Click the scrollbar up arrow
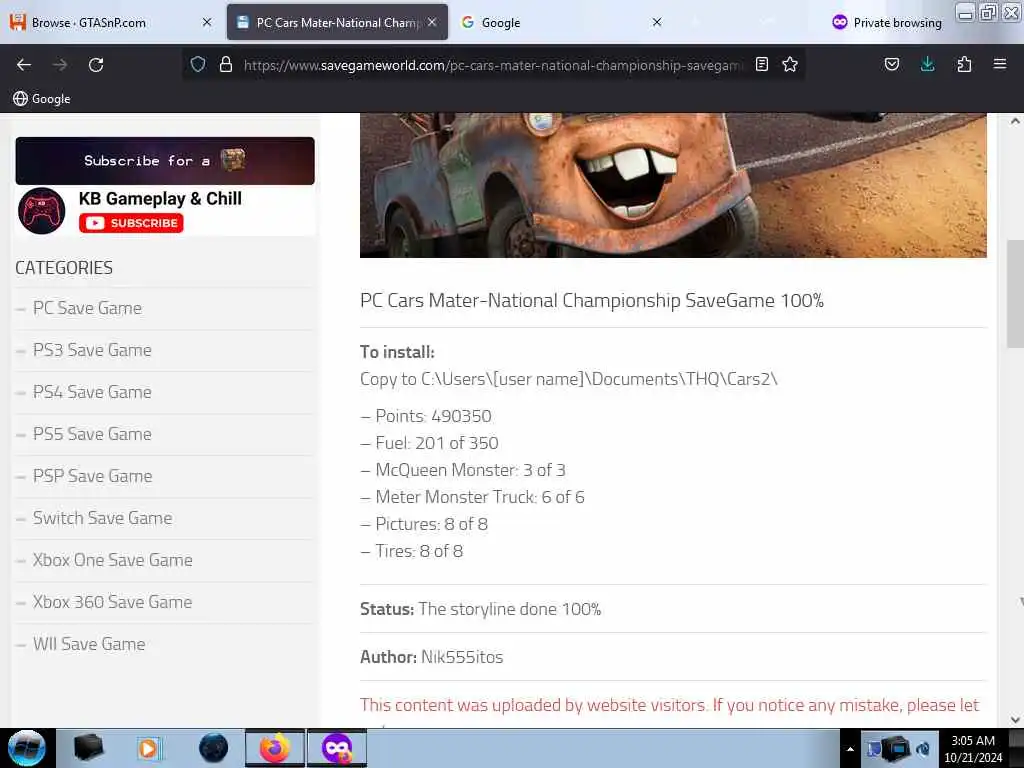The height and width of the screenshot is (768, 1024). coord(1015,121)
